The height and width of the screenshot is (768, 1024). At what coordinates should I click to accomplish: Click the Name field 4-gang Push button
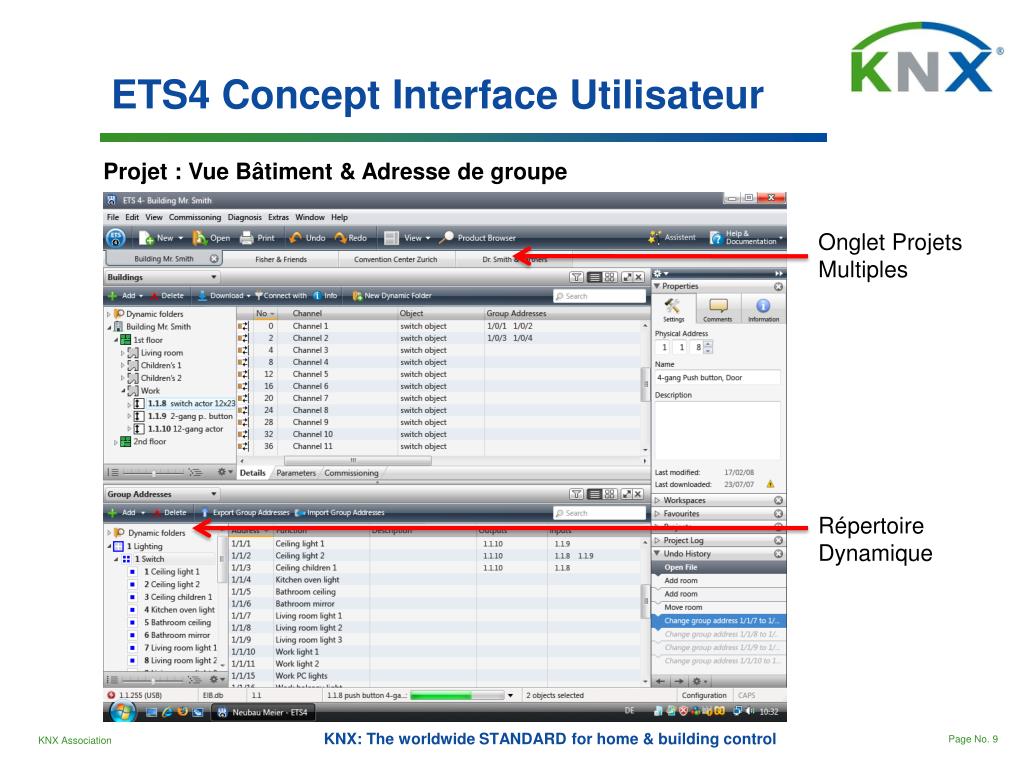click(717, 377)
